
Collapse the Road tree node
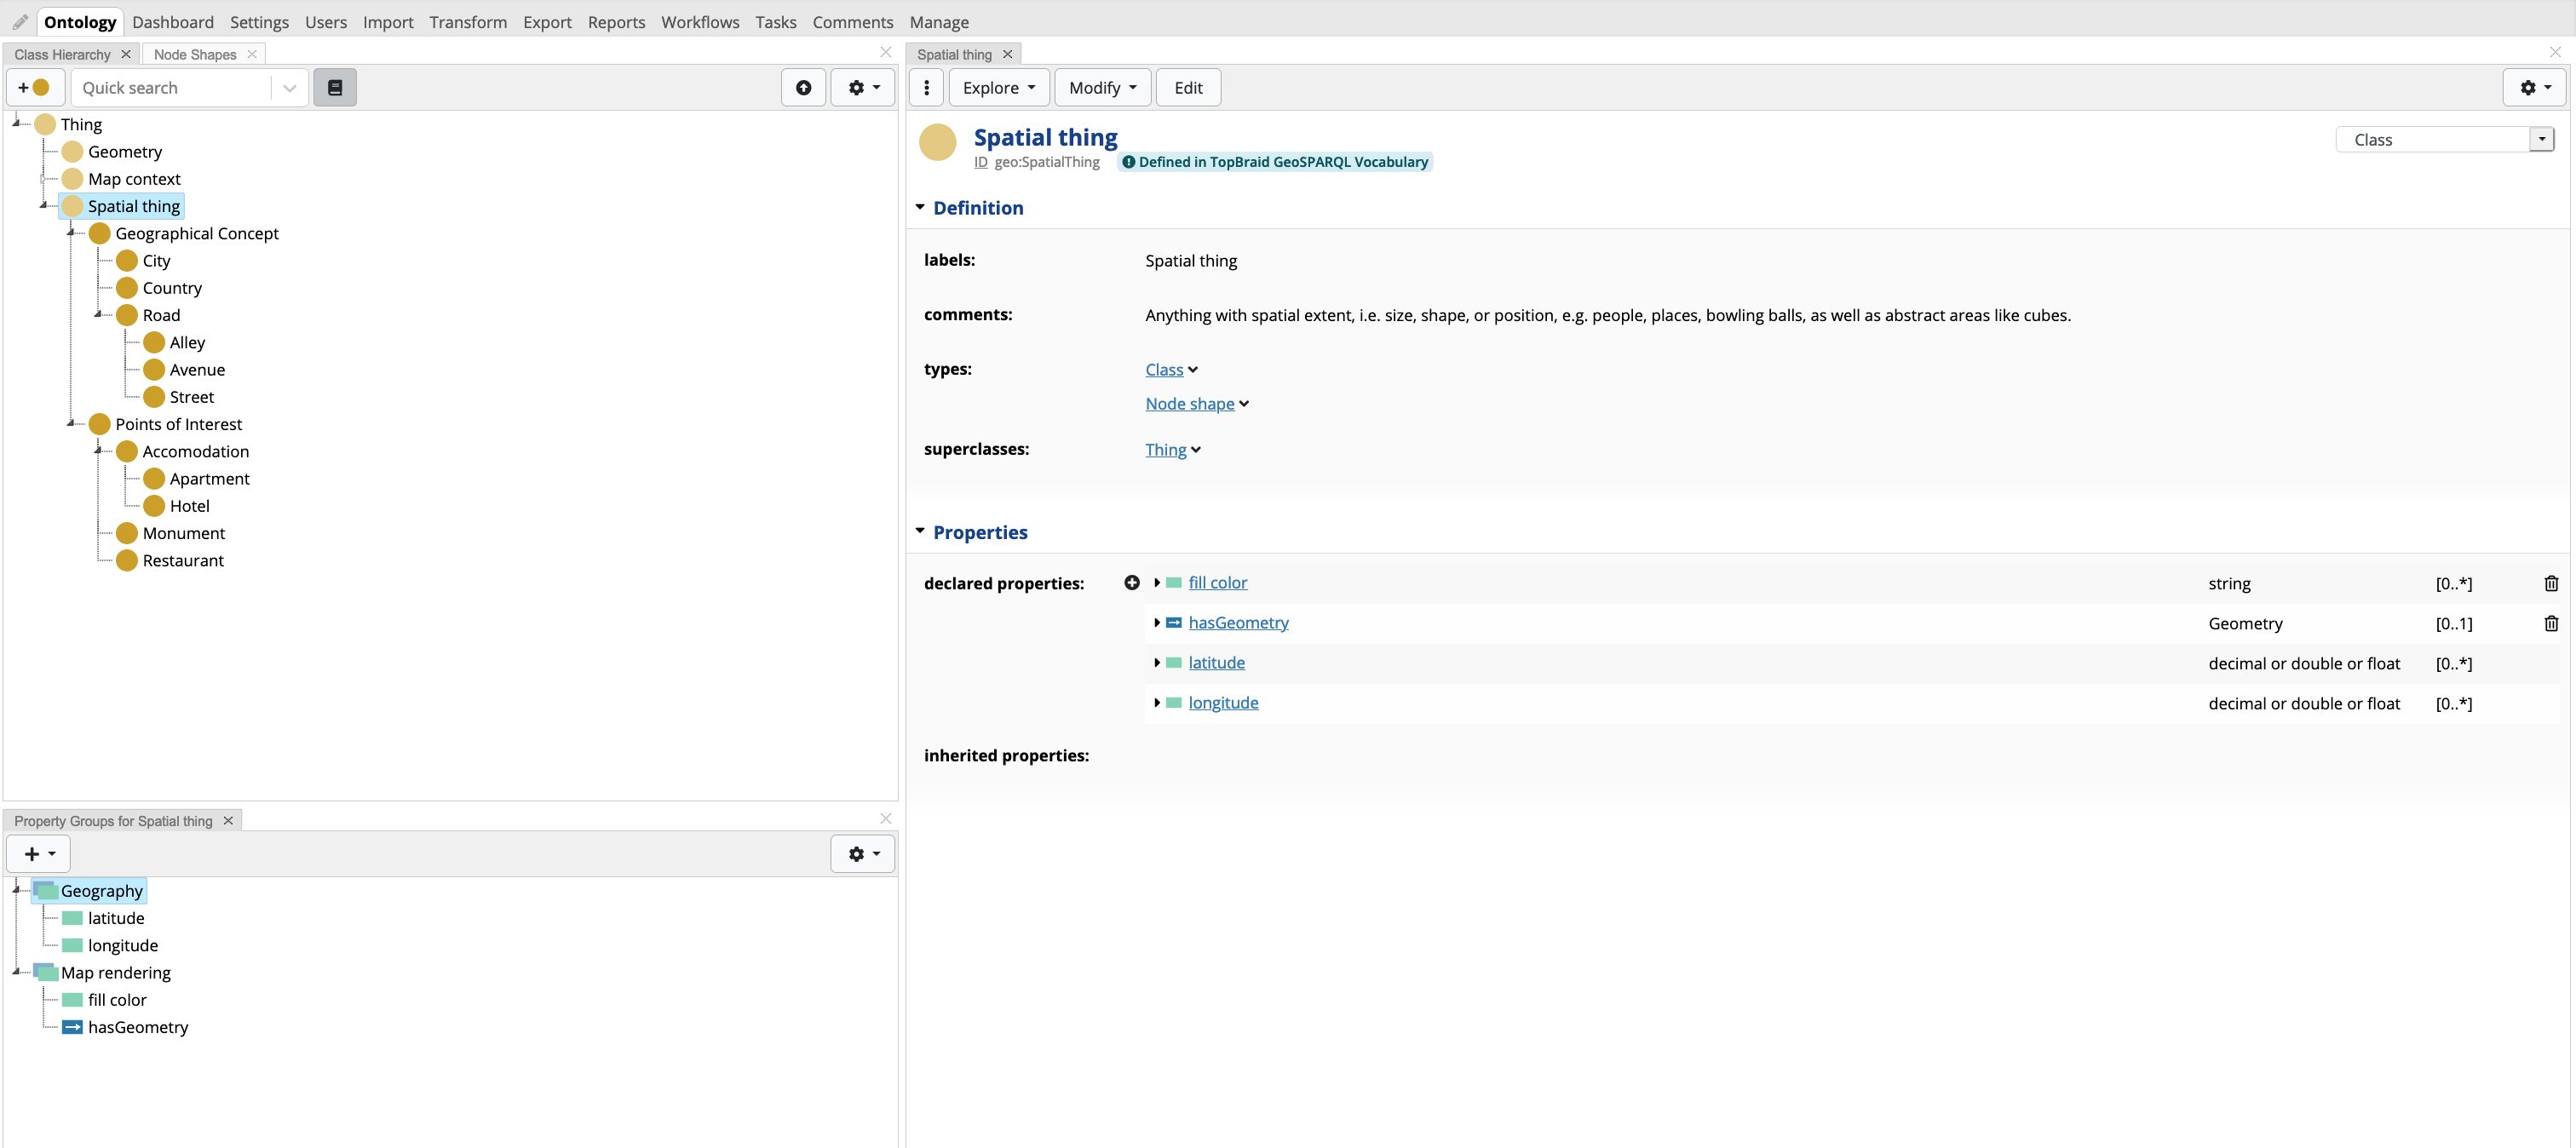tap(99, 315)
